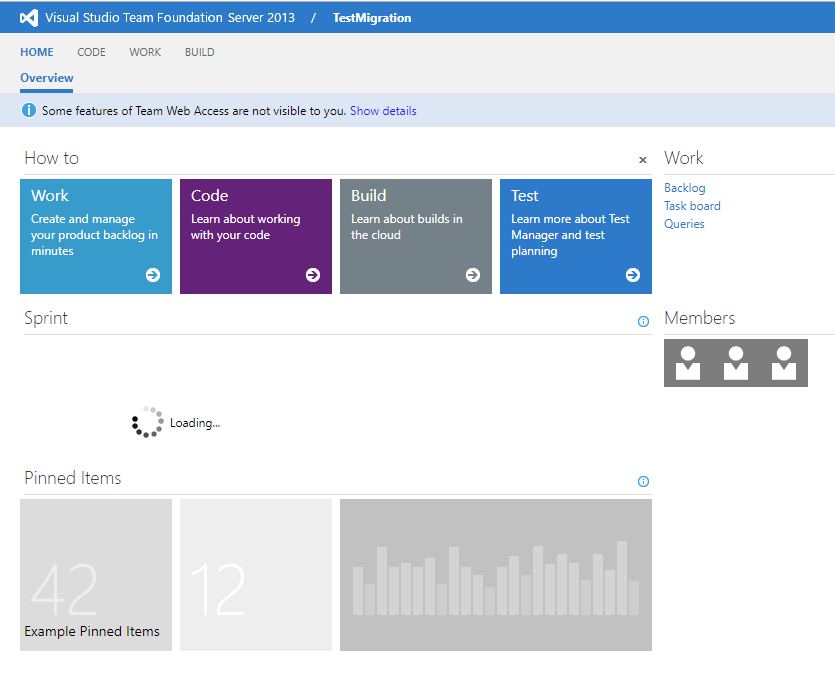Viewport: 835px width, 691px height.
Task: Click the Members heading
Action: 699,318
